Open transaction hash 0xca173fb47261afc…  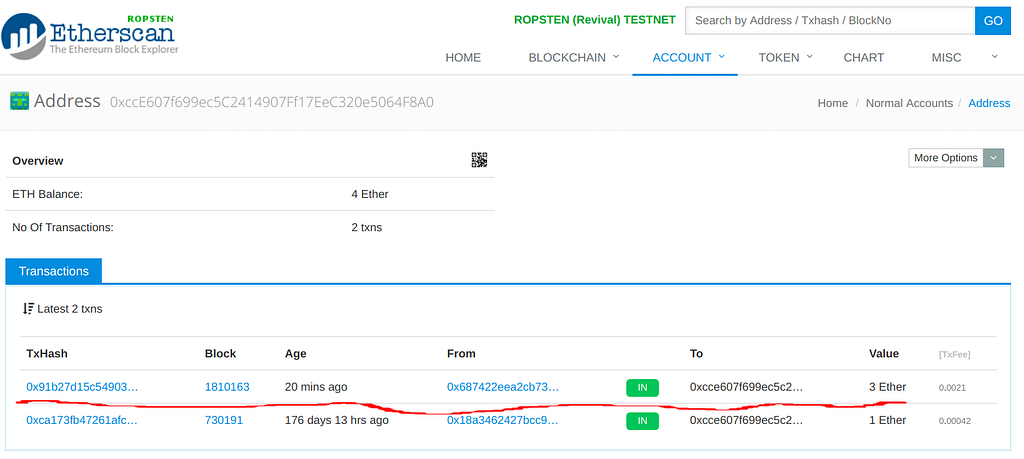tap(82, 420)
